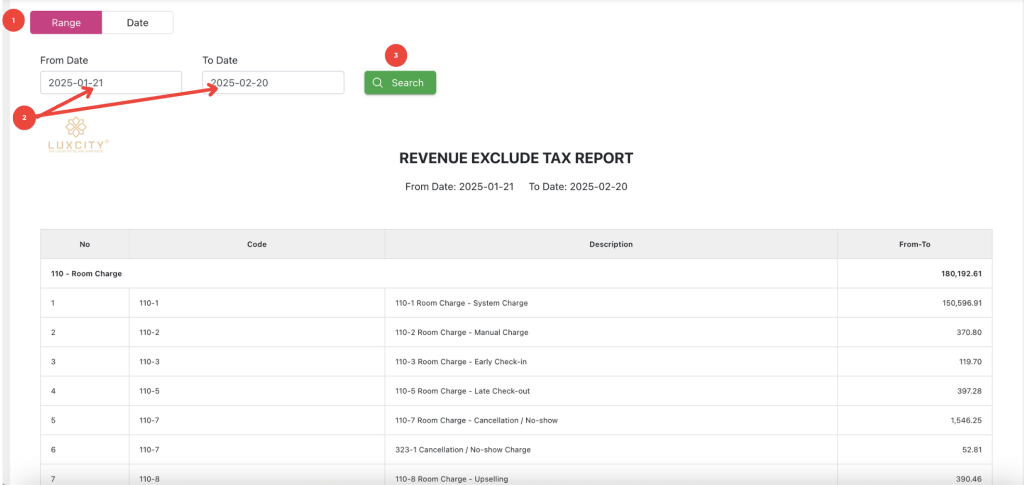Screen dimensions: 1024x485
Task: Click the magnifier icon in Search button
Action: click(378, 83)
